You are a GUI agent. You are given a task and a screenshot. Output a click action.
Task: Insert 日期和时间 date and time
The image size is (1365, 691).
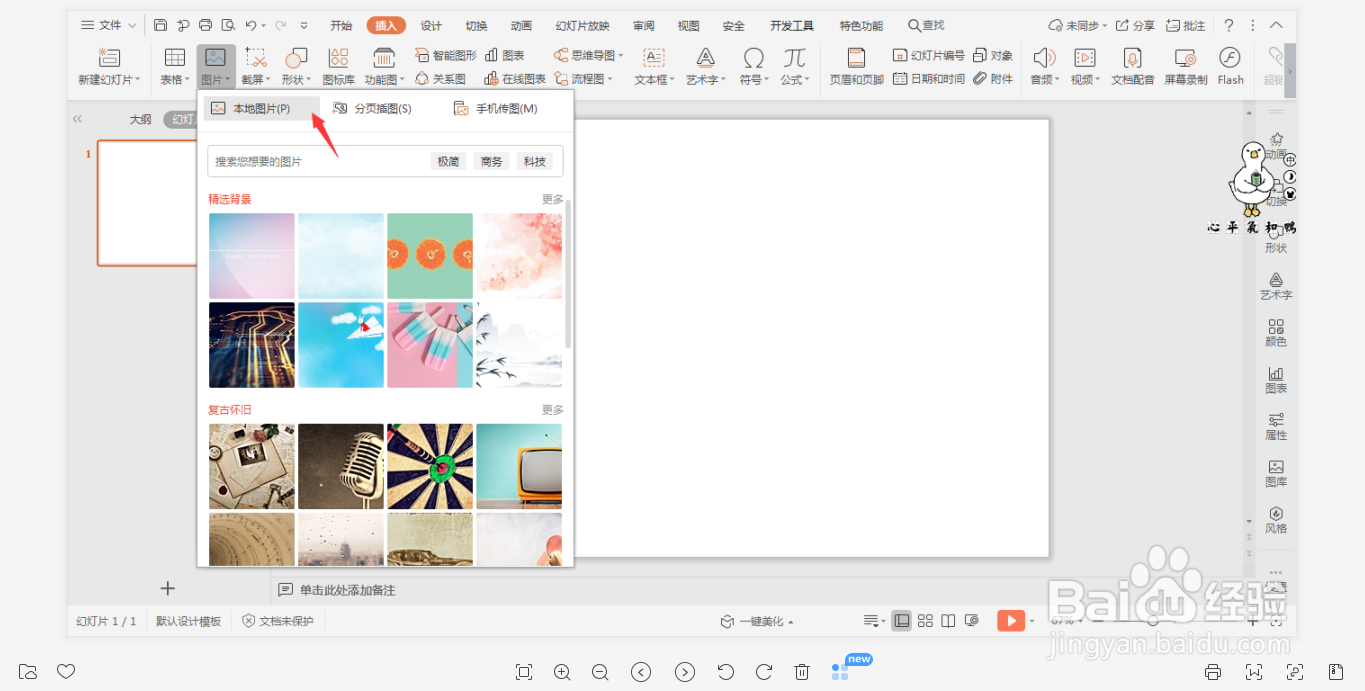(929, 78)
